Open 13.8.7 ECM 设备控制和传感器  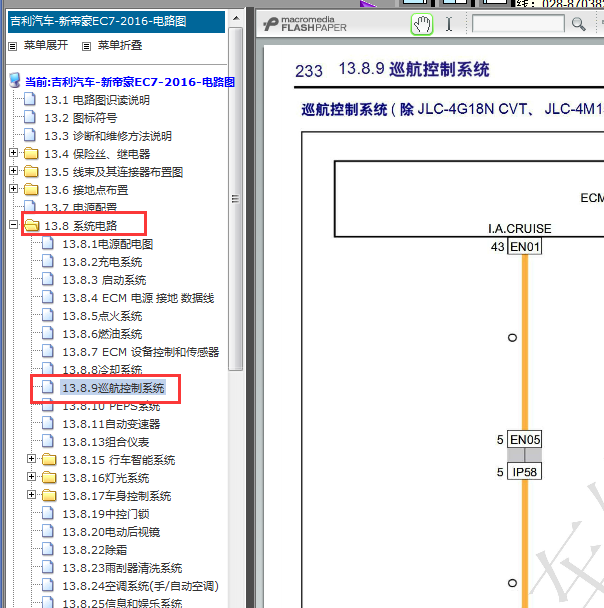141,352
